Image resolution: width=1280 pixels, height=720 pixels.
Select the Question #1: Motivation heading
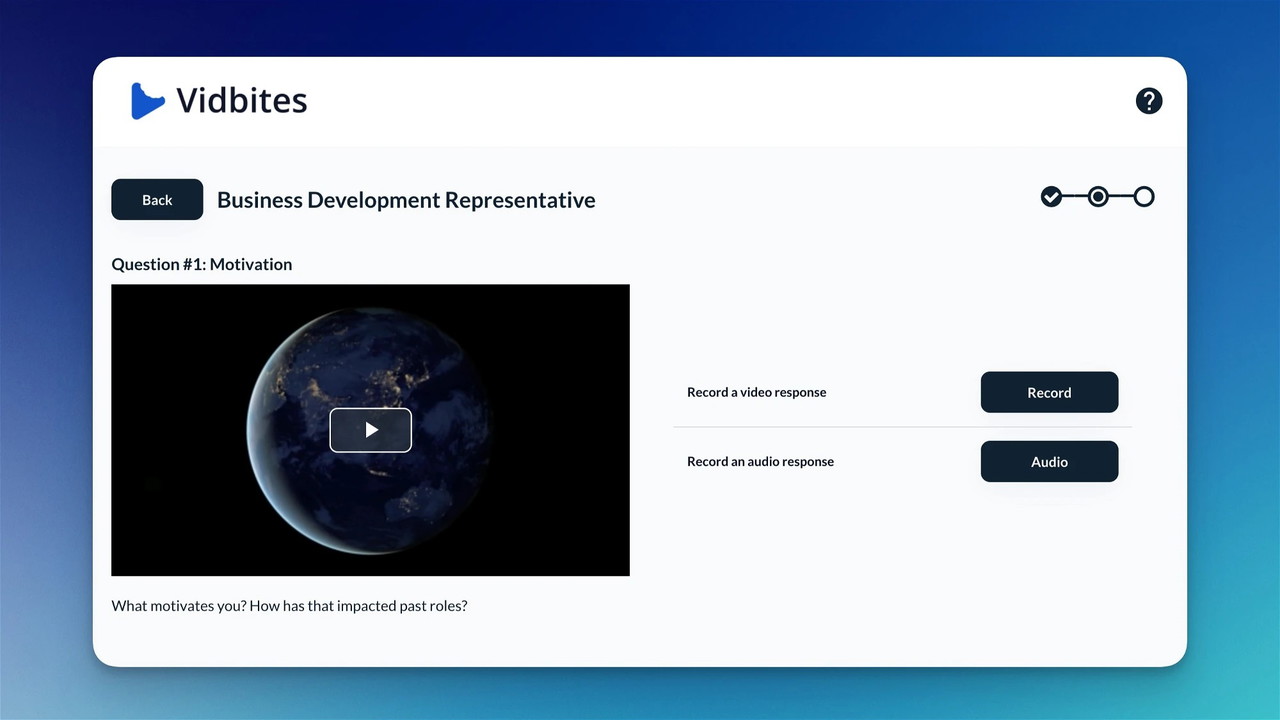pyautogui.click(x=202, y=264)
